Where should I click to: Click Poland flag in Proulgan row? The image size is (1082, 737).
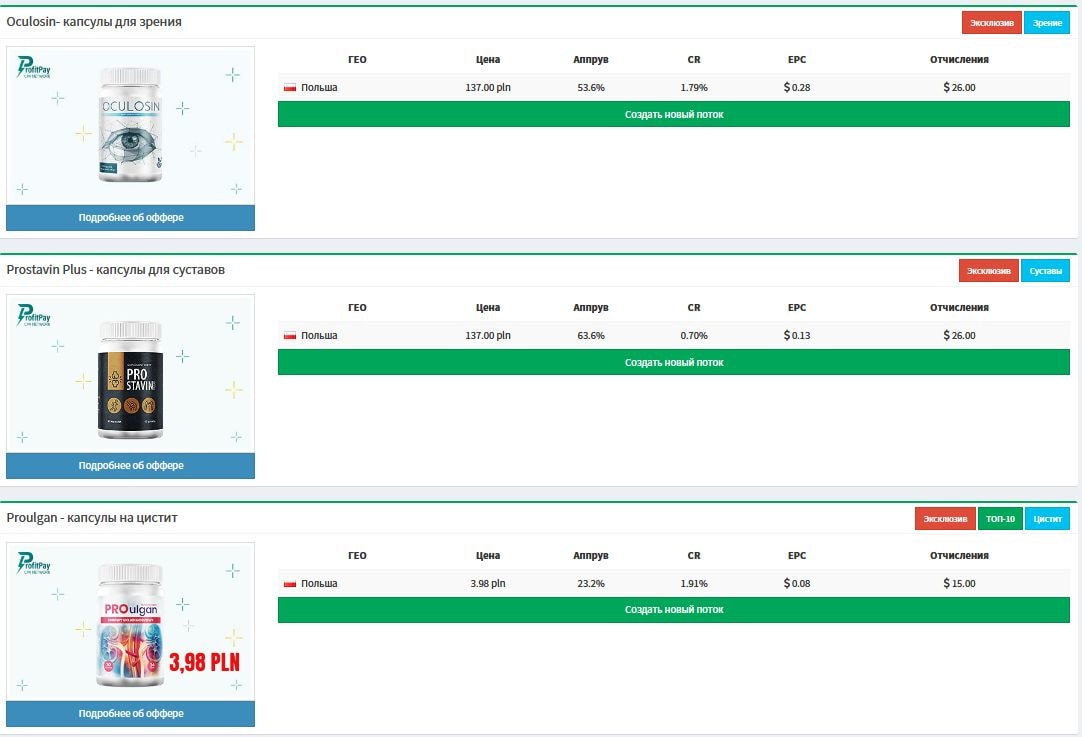pos(290,583)
